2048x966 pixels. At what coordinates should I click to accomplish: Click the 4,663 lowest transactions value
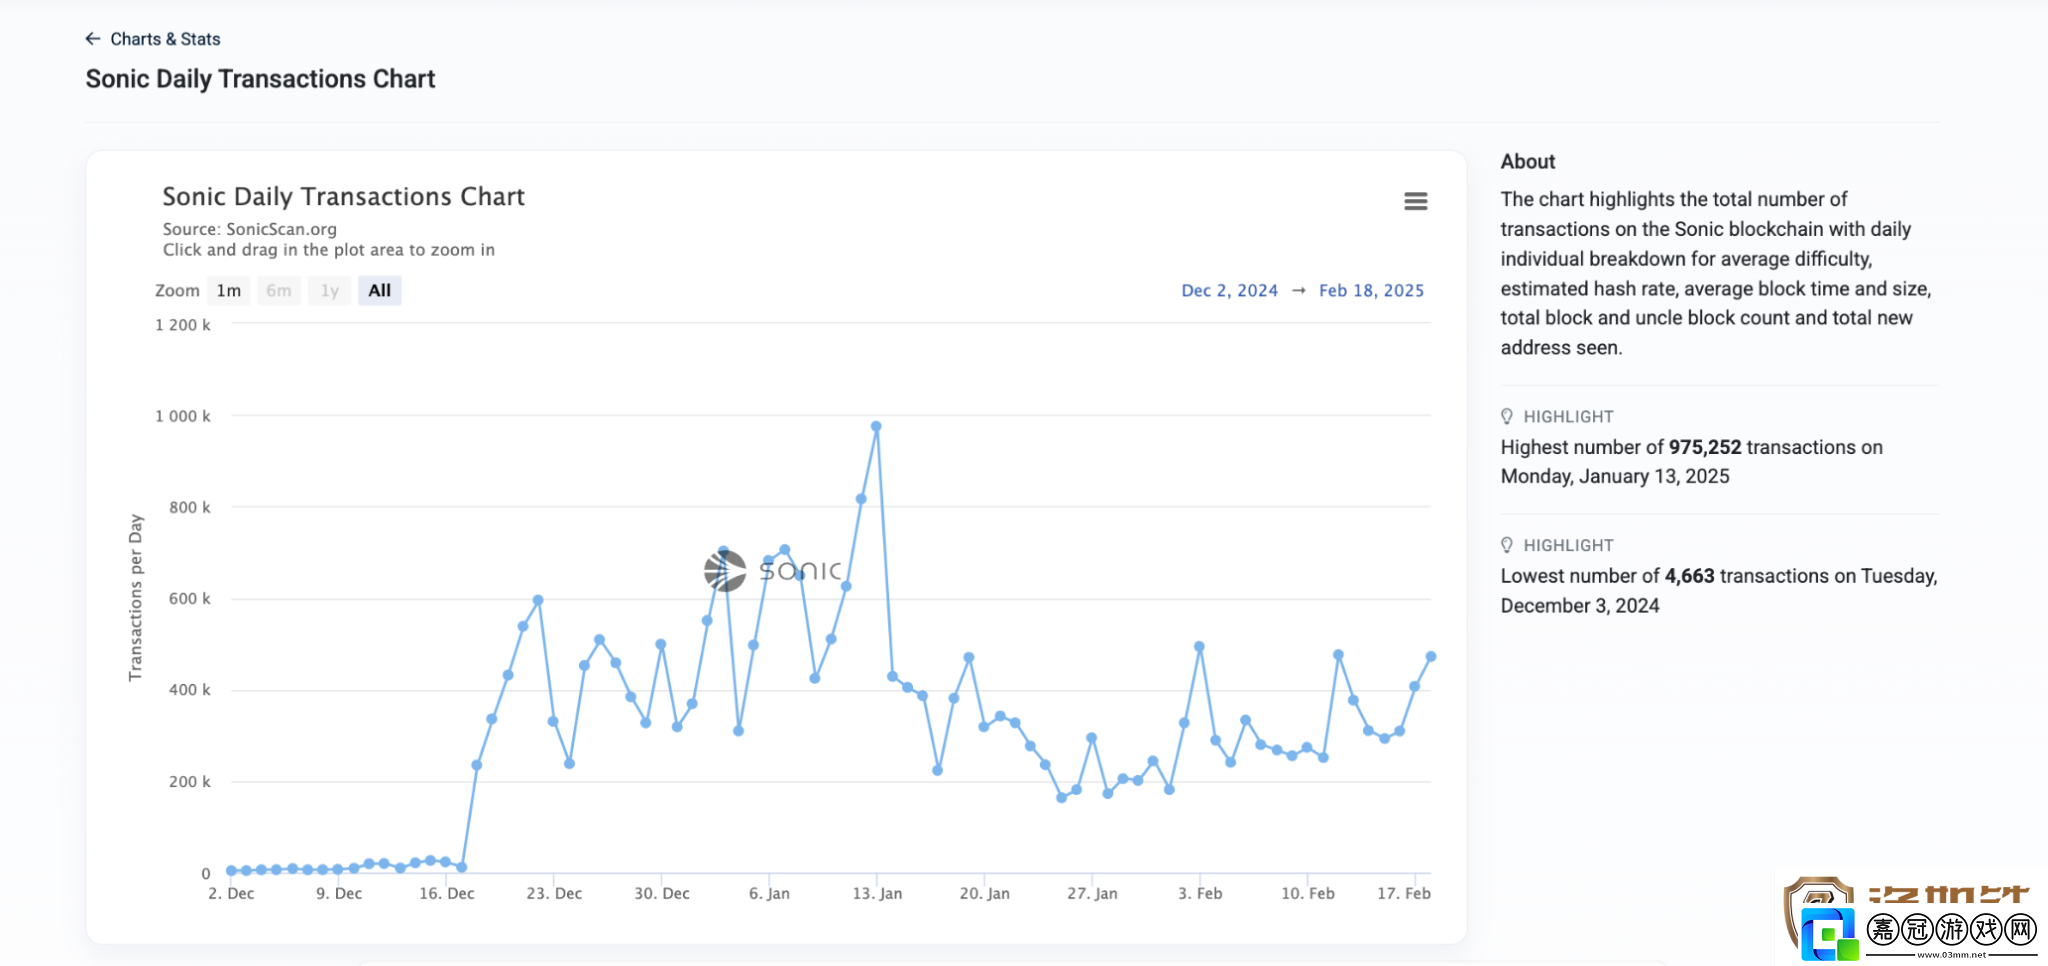pos(1689,576)
